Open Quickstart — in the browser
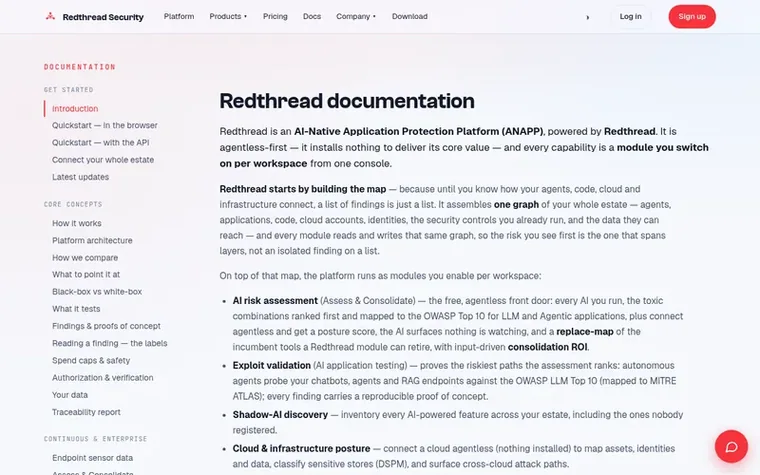The image size is (760, 475). point(105,126)
